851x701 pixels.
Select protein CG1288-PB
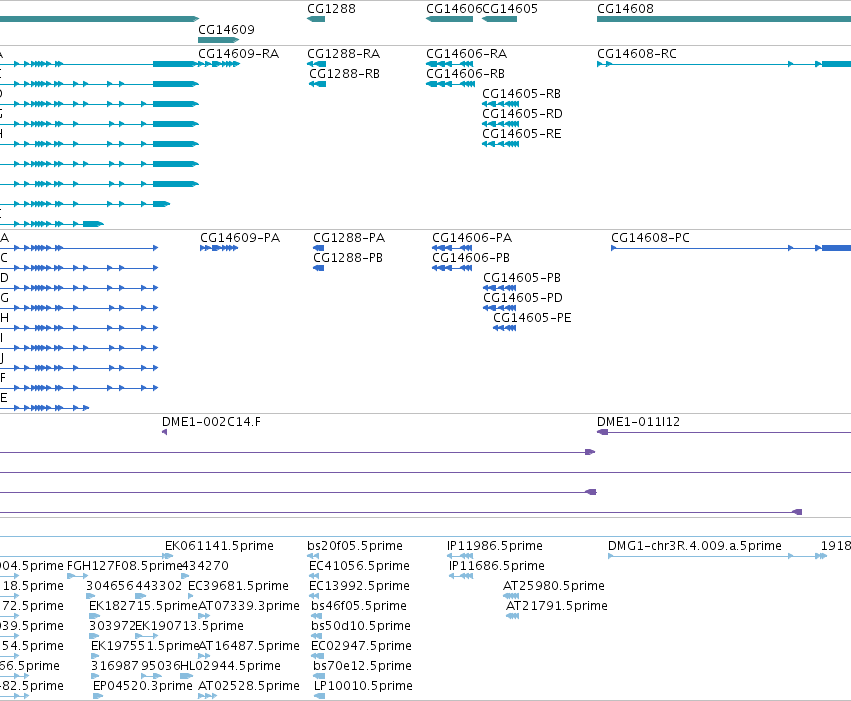[348, 258]
